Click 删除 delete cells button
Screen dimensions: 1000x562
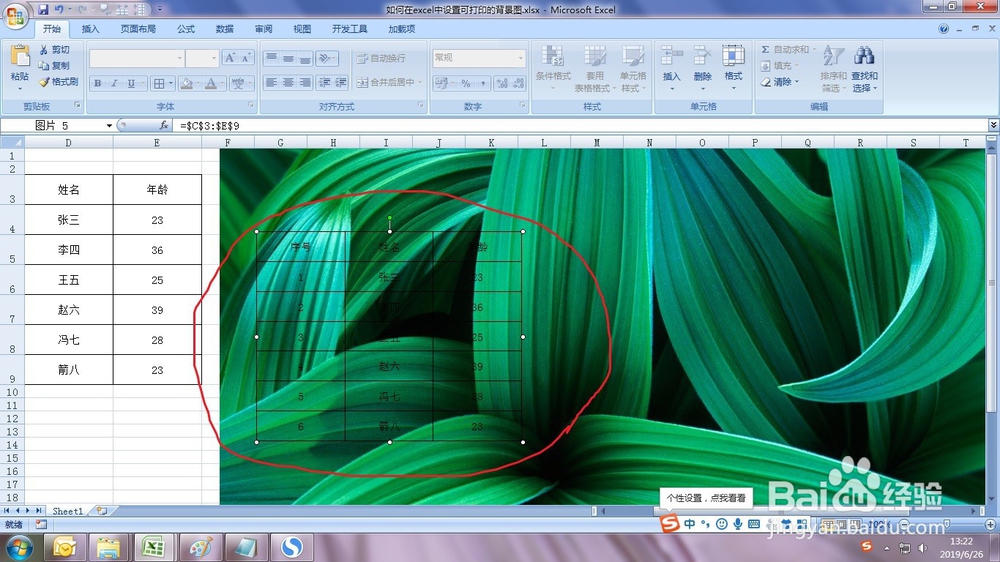click(x=702, y=68)
